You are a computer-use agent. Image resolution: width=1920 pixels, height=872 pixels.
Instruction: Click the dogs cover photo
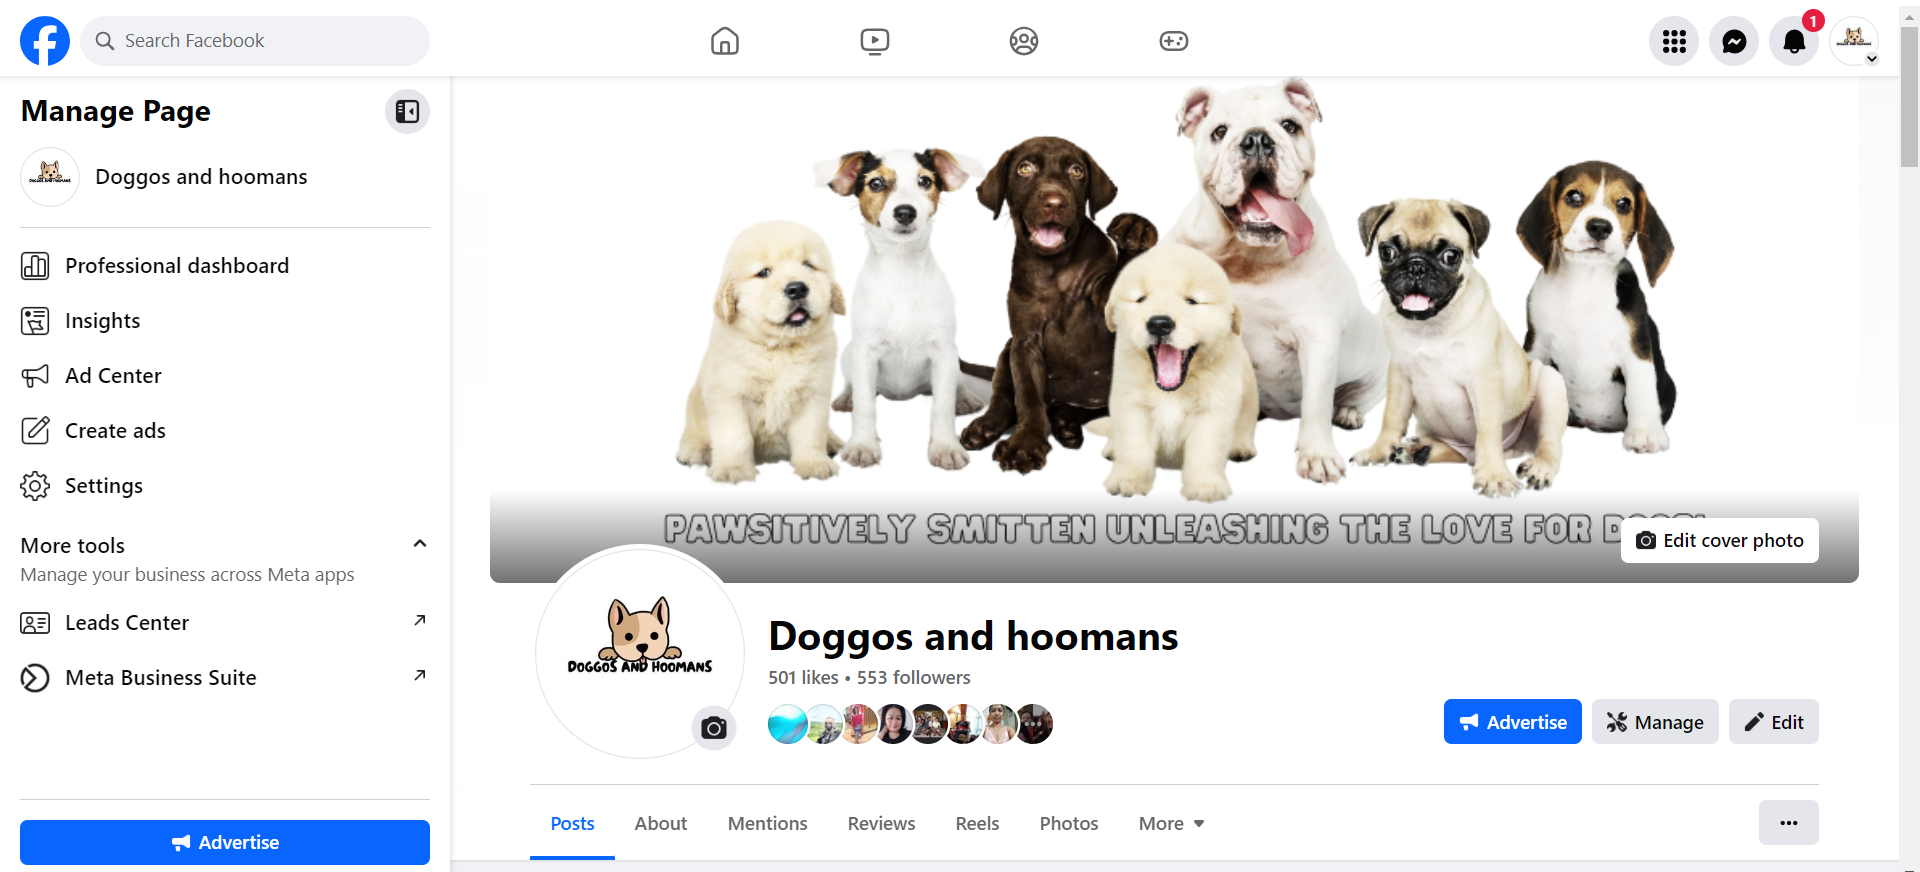coord(1174,330)
